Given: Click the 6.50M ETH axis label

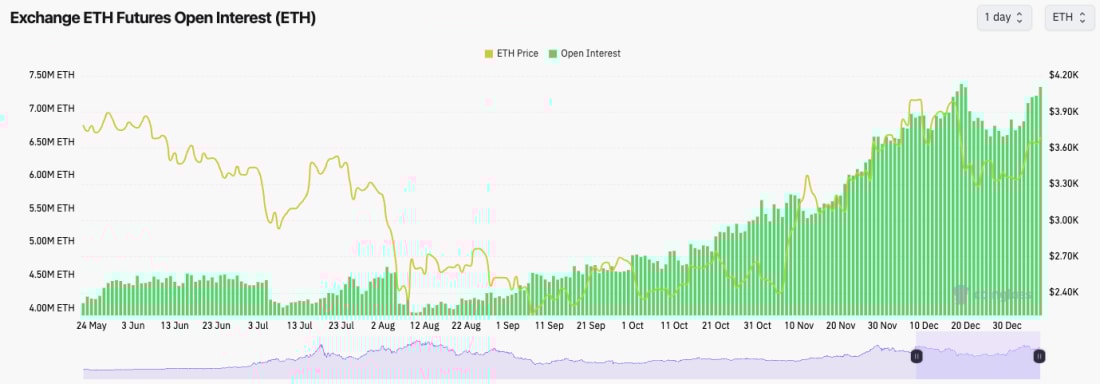Looking at the screenshot, I should coord(52,142).
